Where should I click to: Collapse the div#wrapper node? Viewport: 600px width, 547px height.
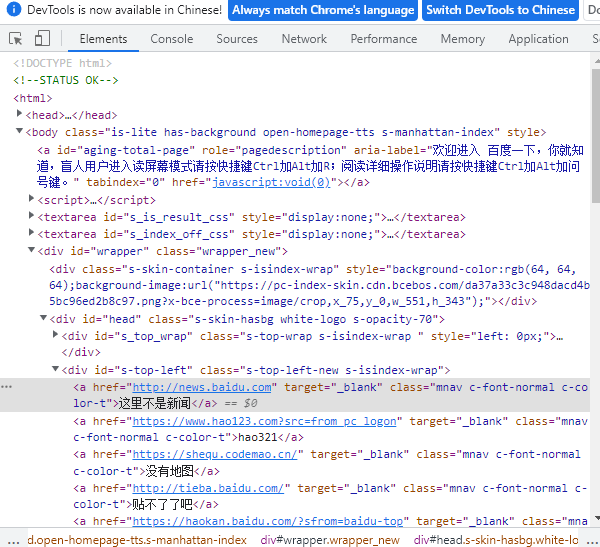coord(31,250)
